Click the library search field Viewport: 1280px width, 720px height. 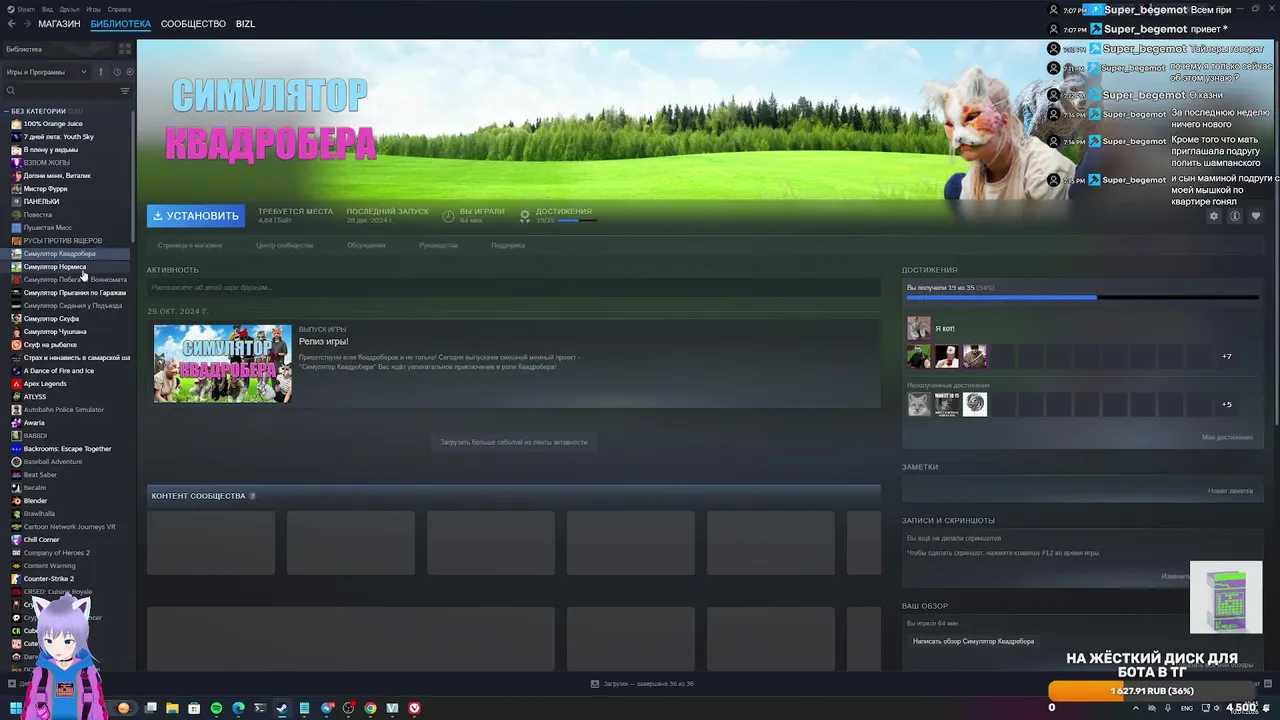pos(60,91)
